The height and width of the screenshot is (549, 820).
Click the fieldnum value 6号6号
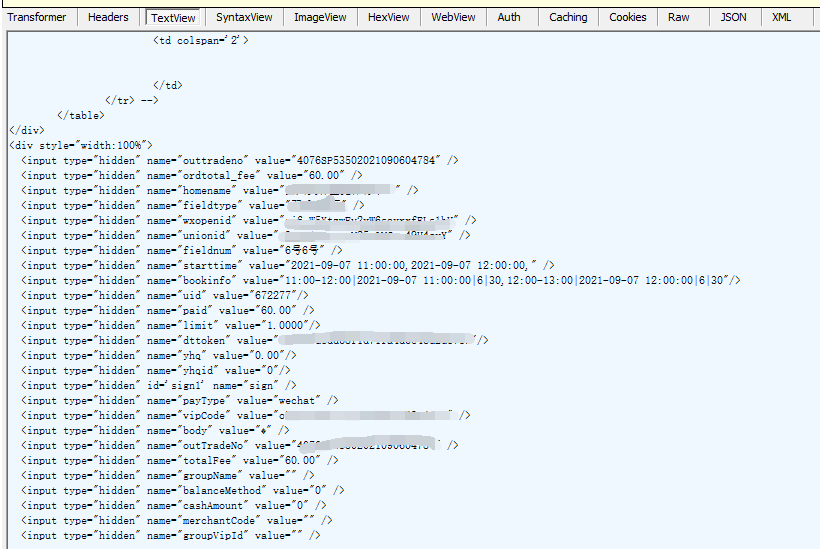pyautogui.click(x=301, y=251)
